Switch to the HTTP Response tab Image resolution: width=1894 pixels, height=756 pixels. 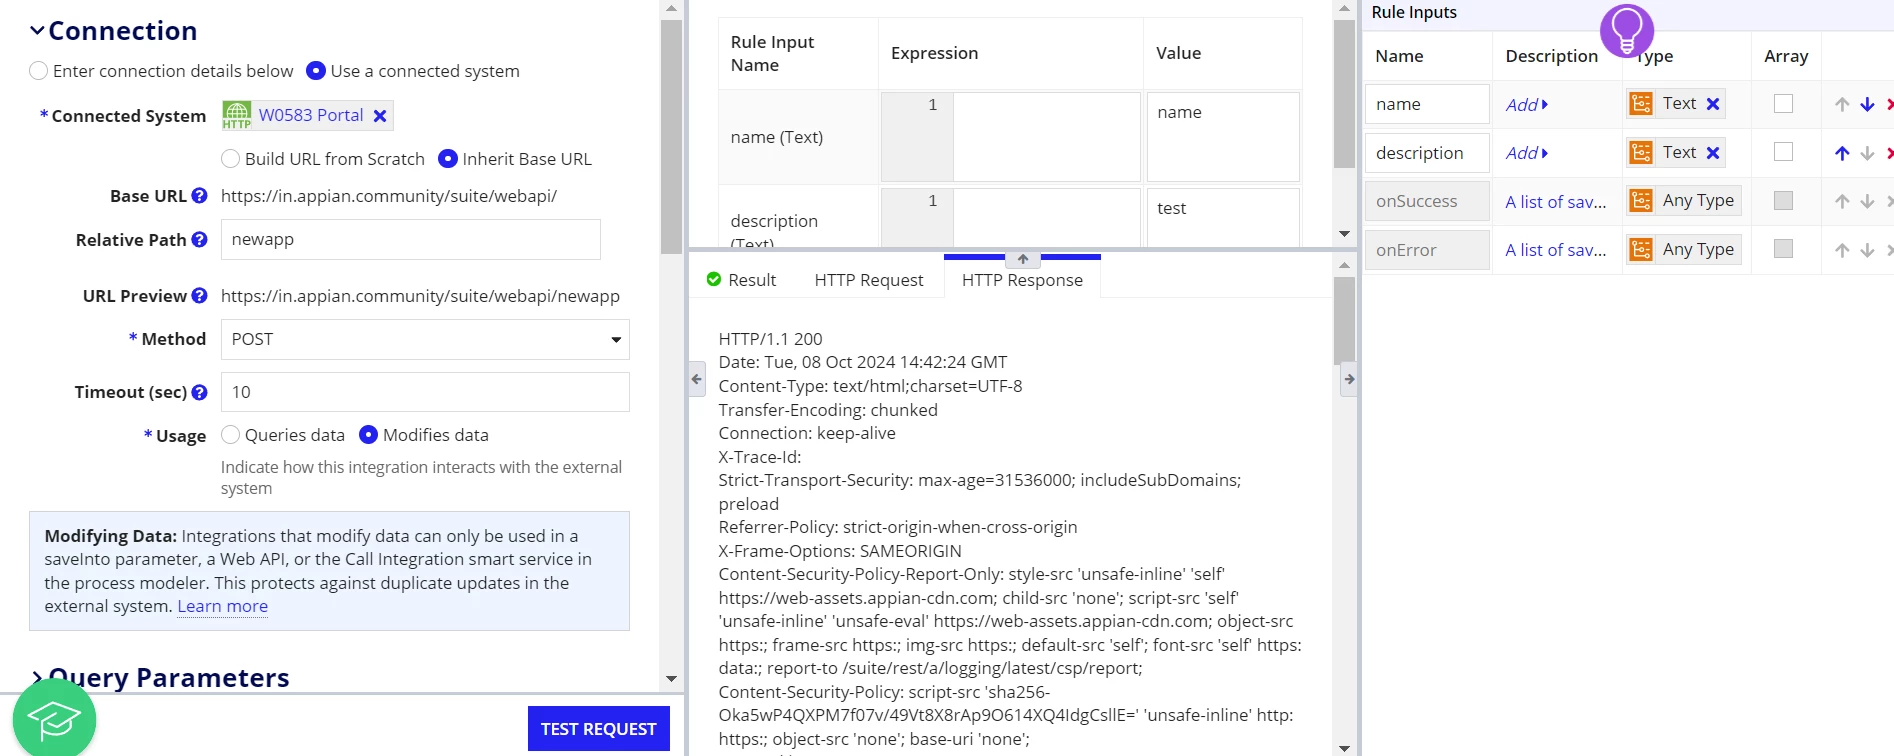click(1022, 280)
